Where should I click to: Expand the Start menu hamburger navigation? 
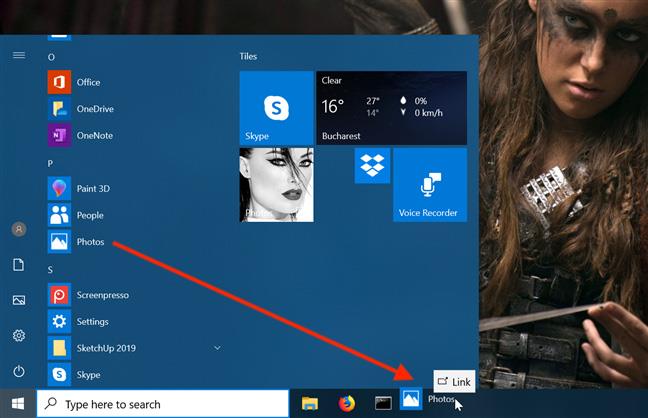pyautogui.click(x=19, y=55)
